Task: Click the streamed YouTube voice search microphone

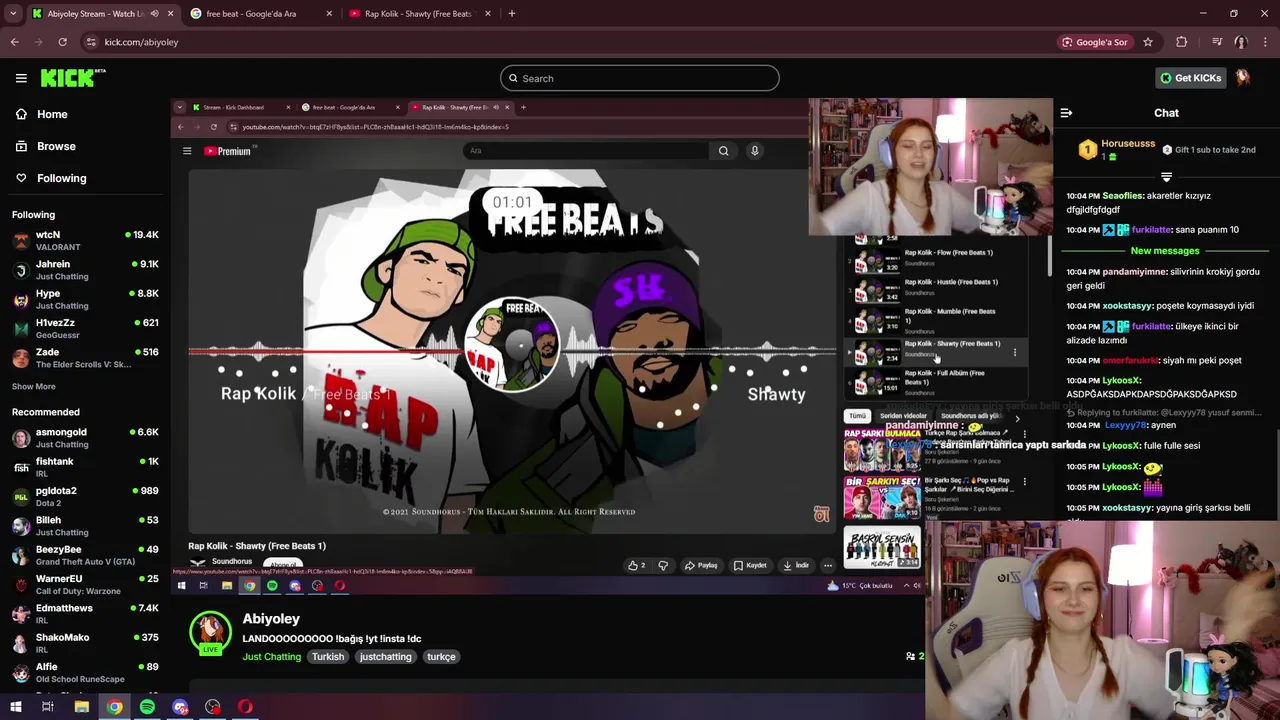Action: pos(755,151)
